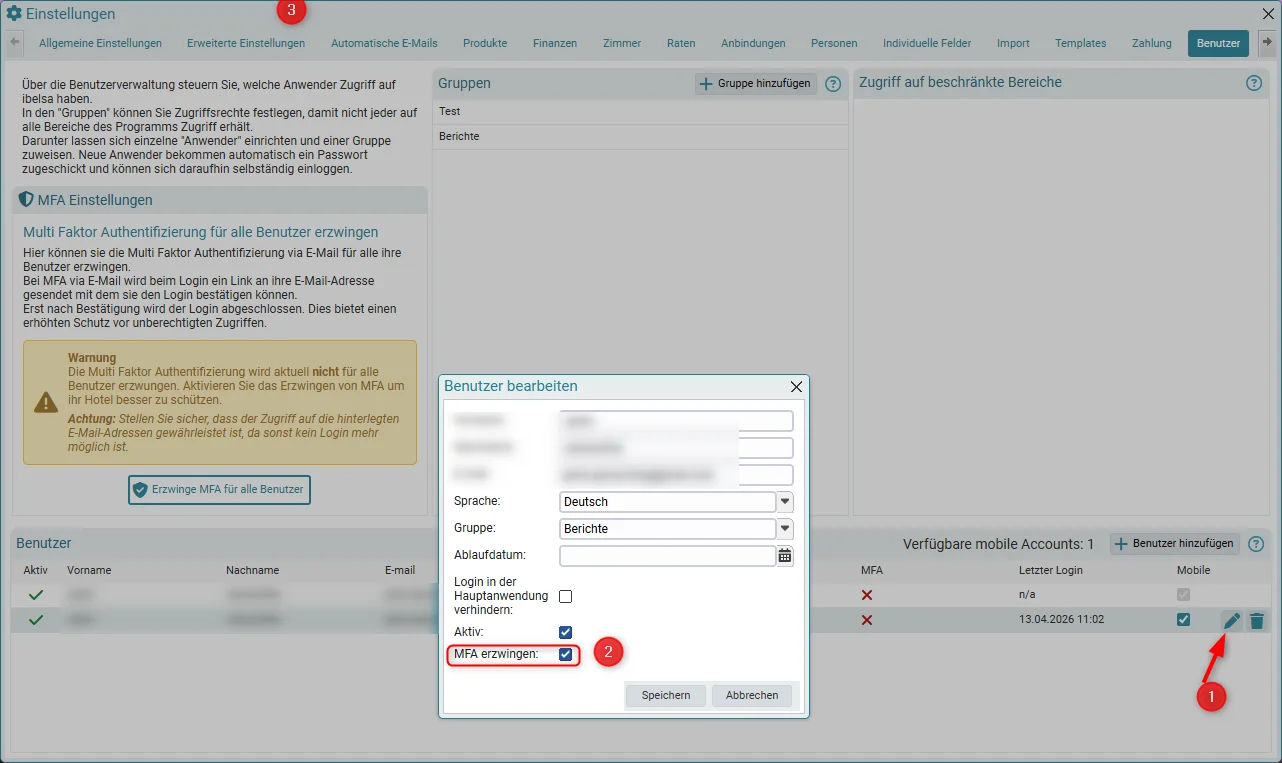
Task: Switch to the Zimmer tab
Action: [622, 43]
